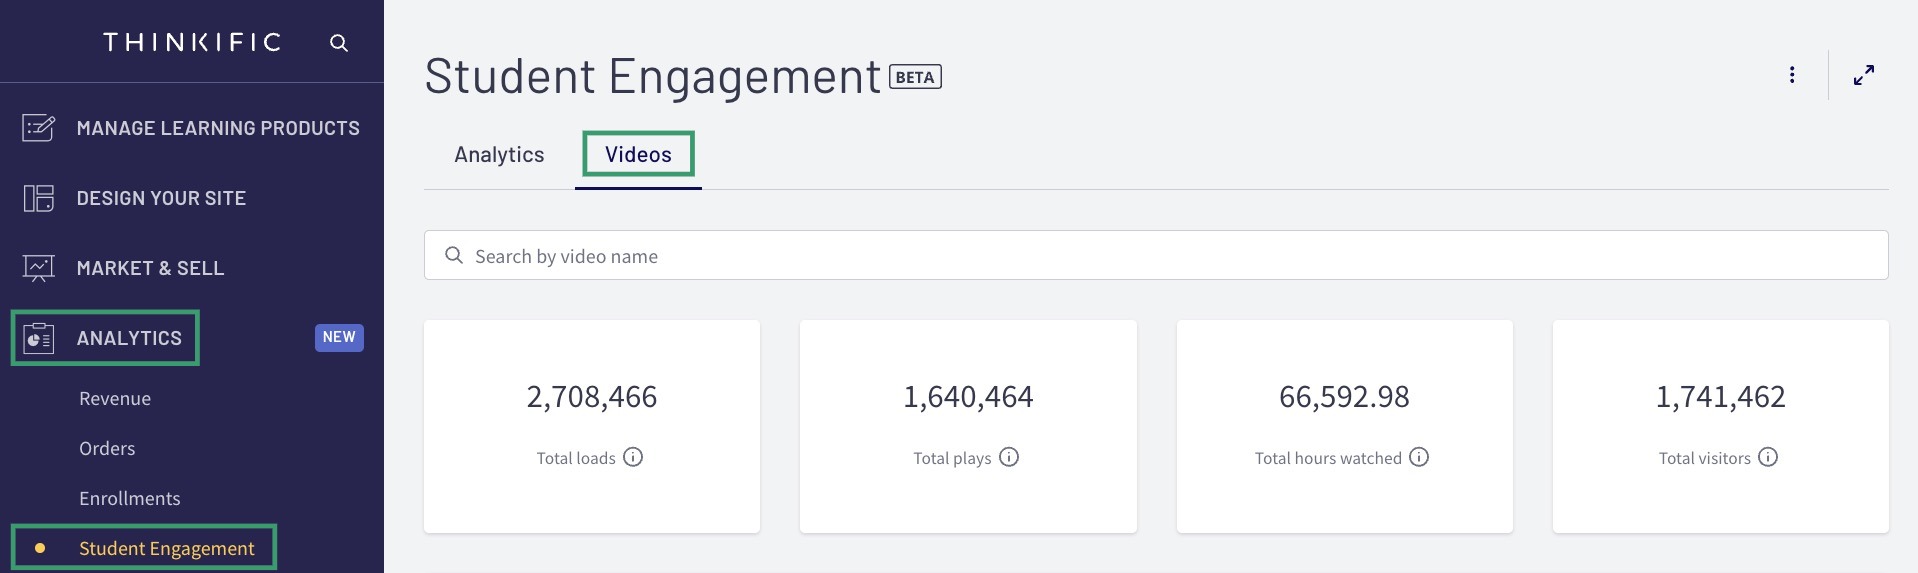Click the Search by video name field
This screenshot has width=1918, height=573.
pos(1156,256)
